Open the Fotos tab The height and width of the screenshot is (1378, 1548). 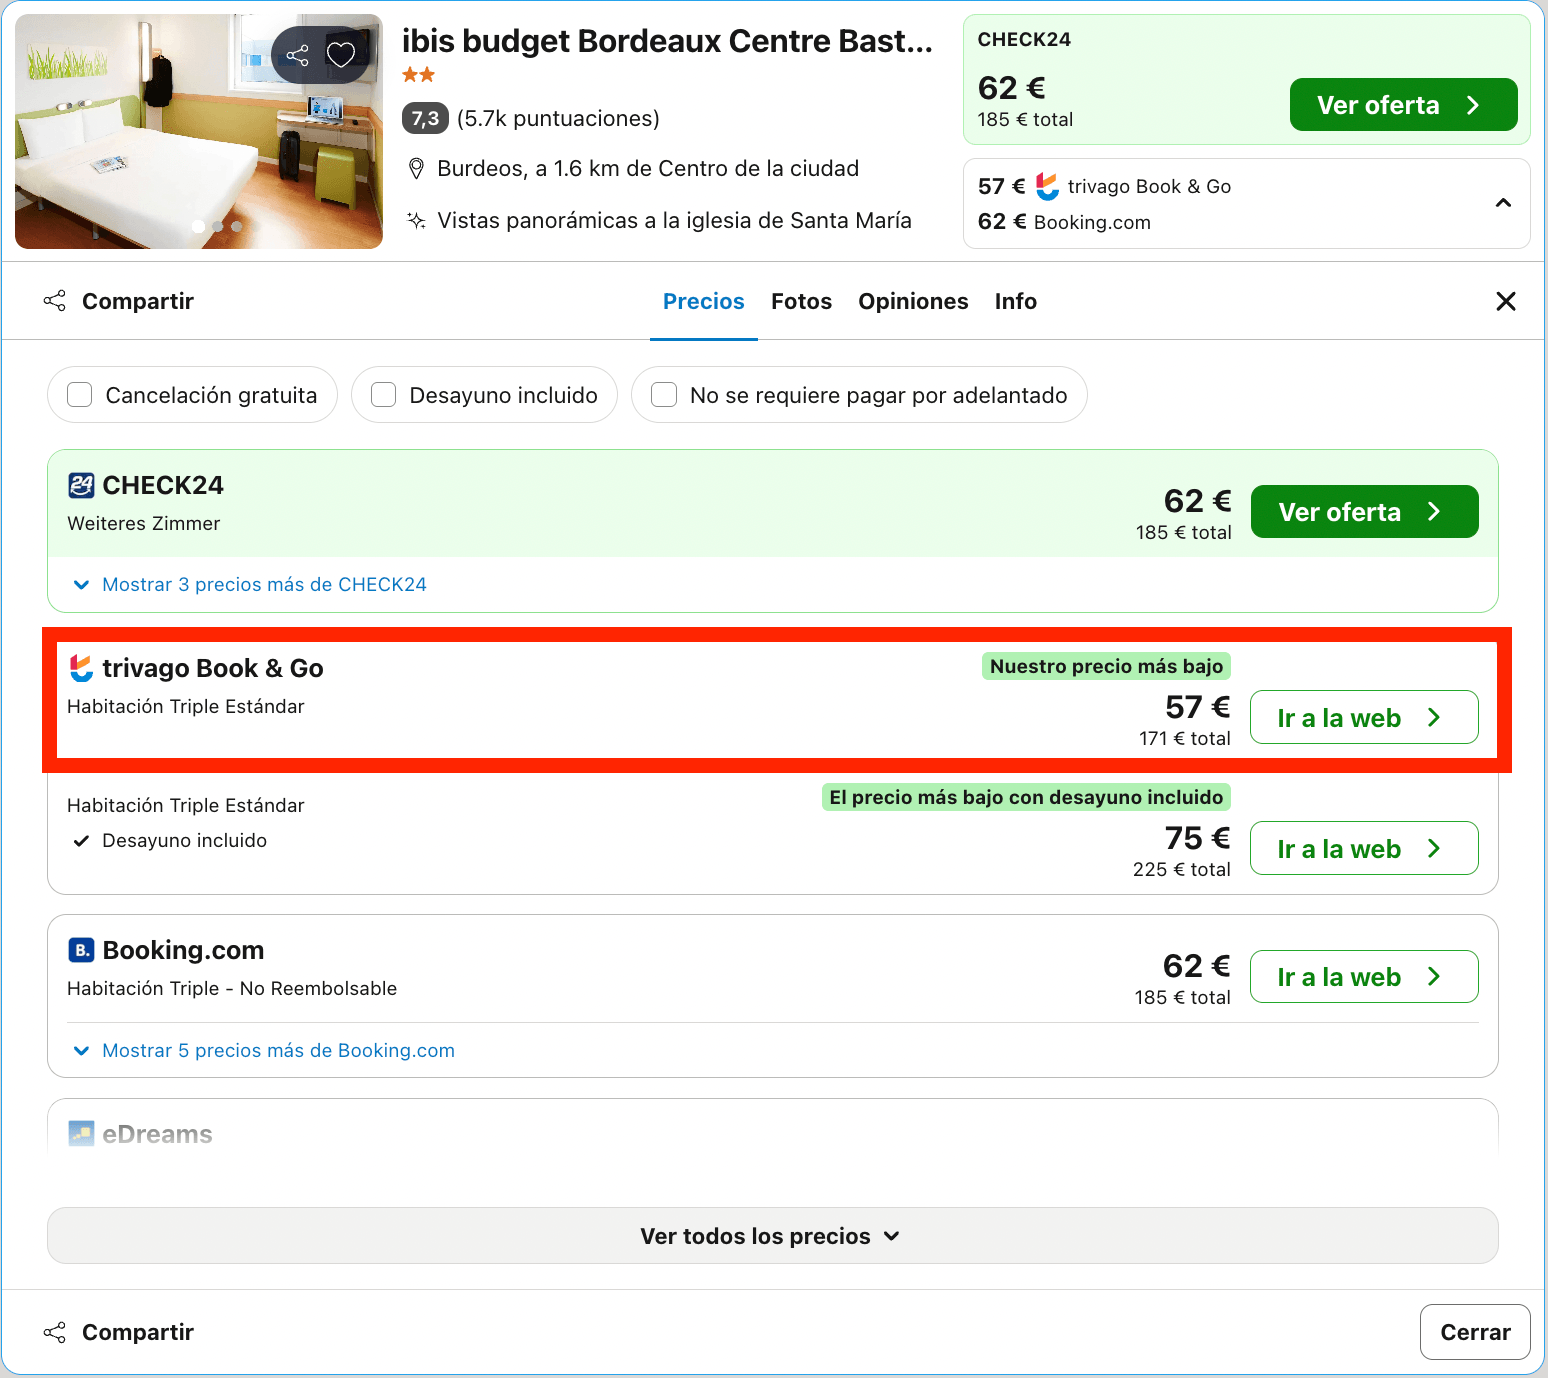coord(801,301)
